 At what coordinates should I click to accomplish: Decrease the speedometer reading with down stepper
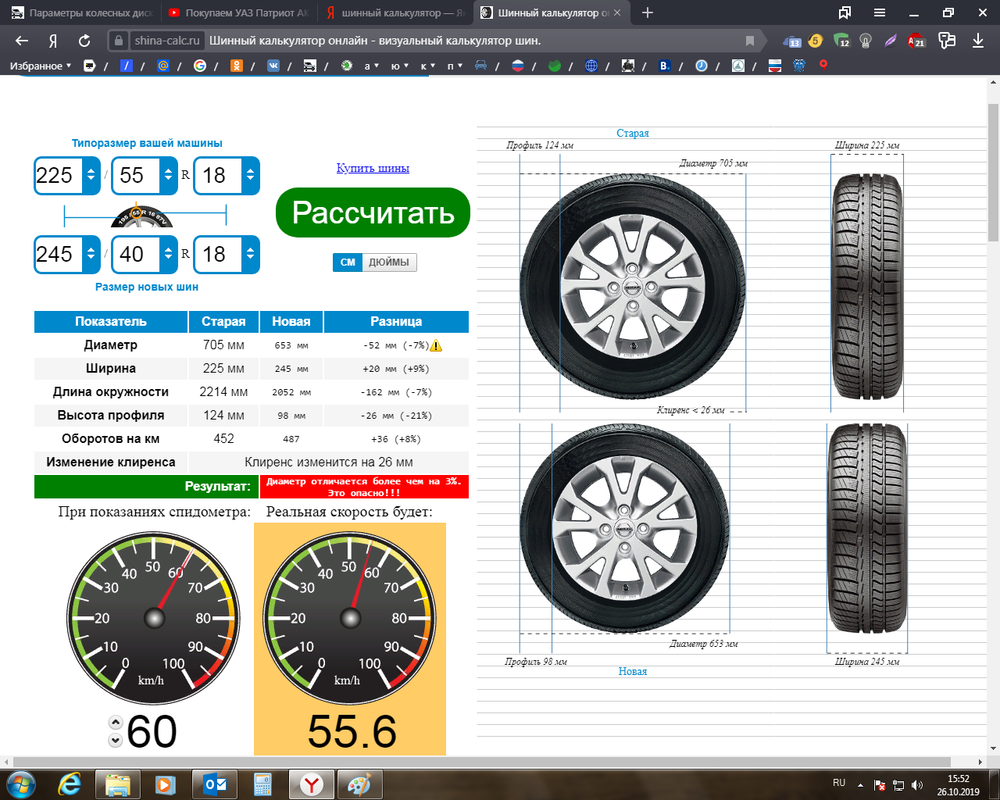click(x=115, y=740)
